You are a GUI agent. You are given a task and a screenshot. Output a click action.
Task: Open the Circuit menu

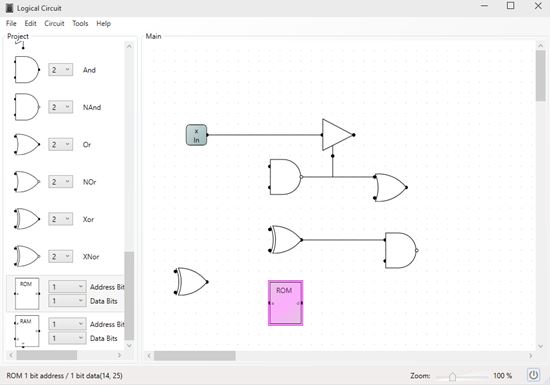click(54, 23)
